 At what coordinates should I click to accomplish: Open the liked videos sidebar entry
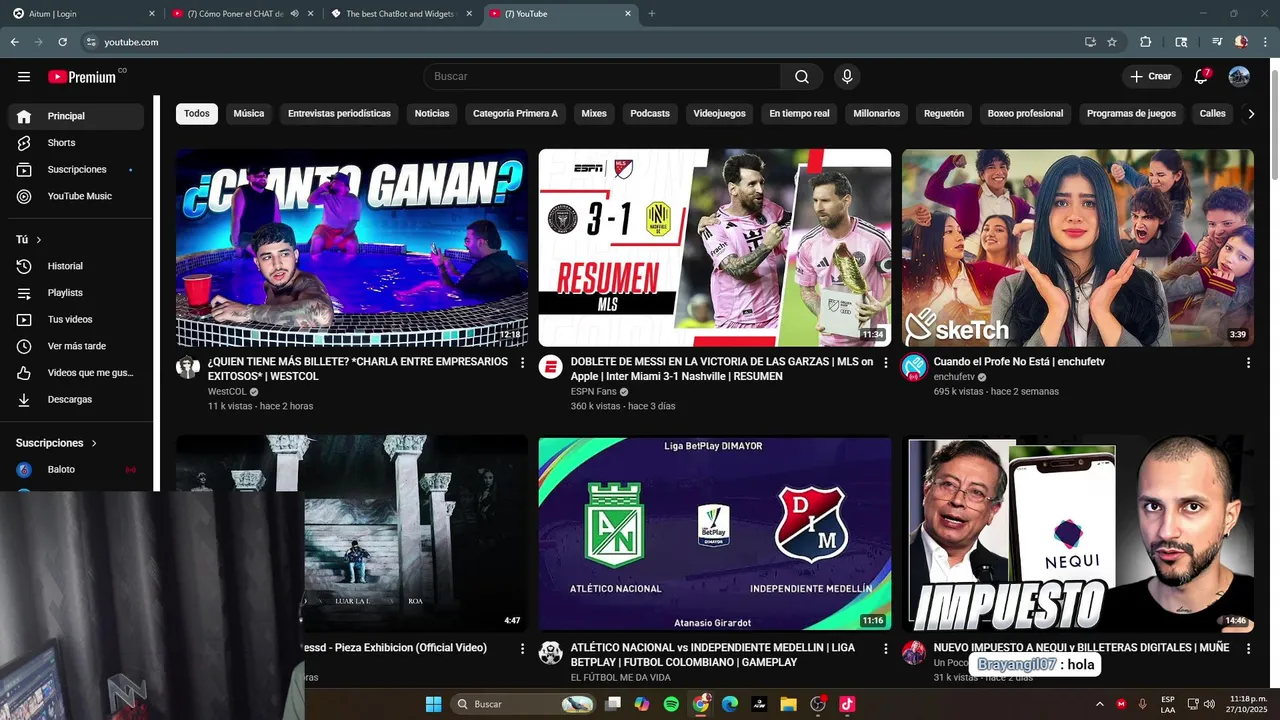click(76, 373)
